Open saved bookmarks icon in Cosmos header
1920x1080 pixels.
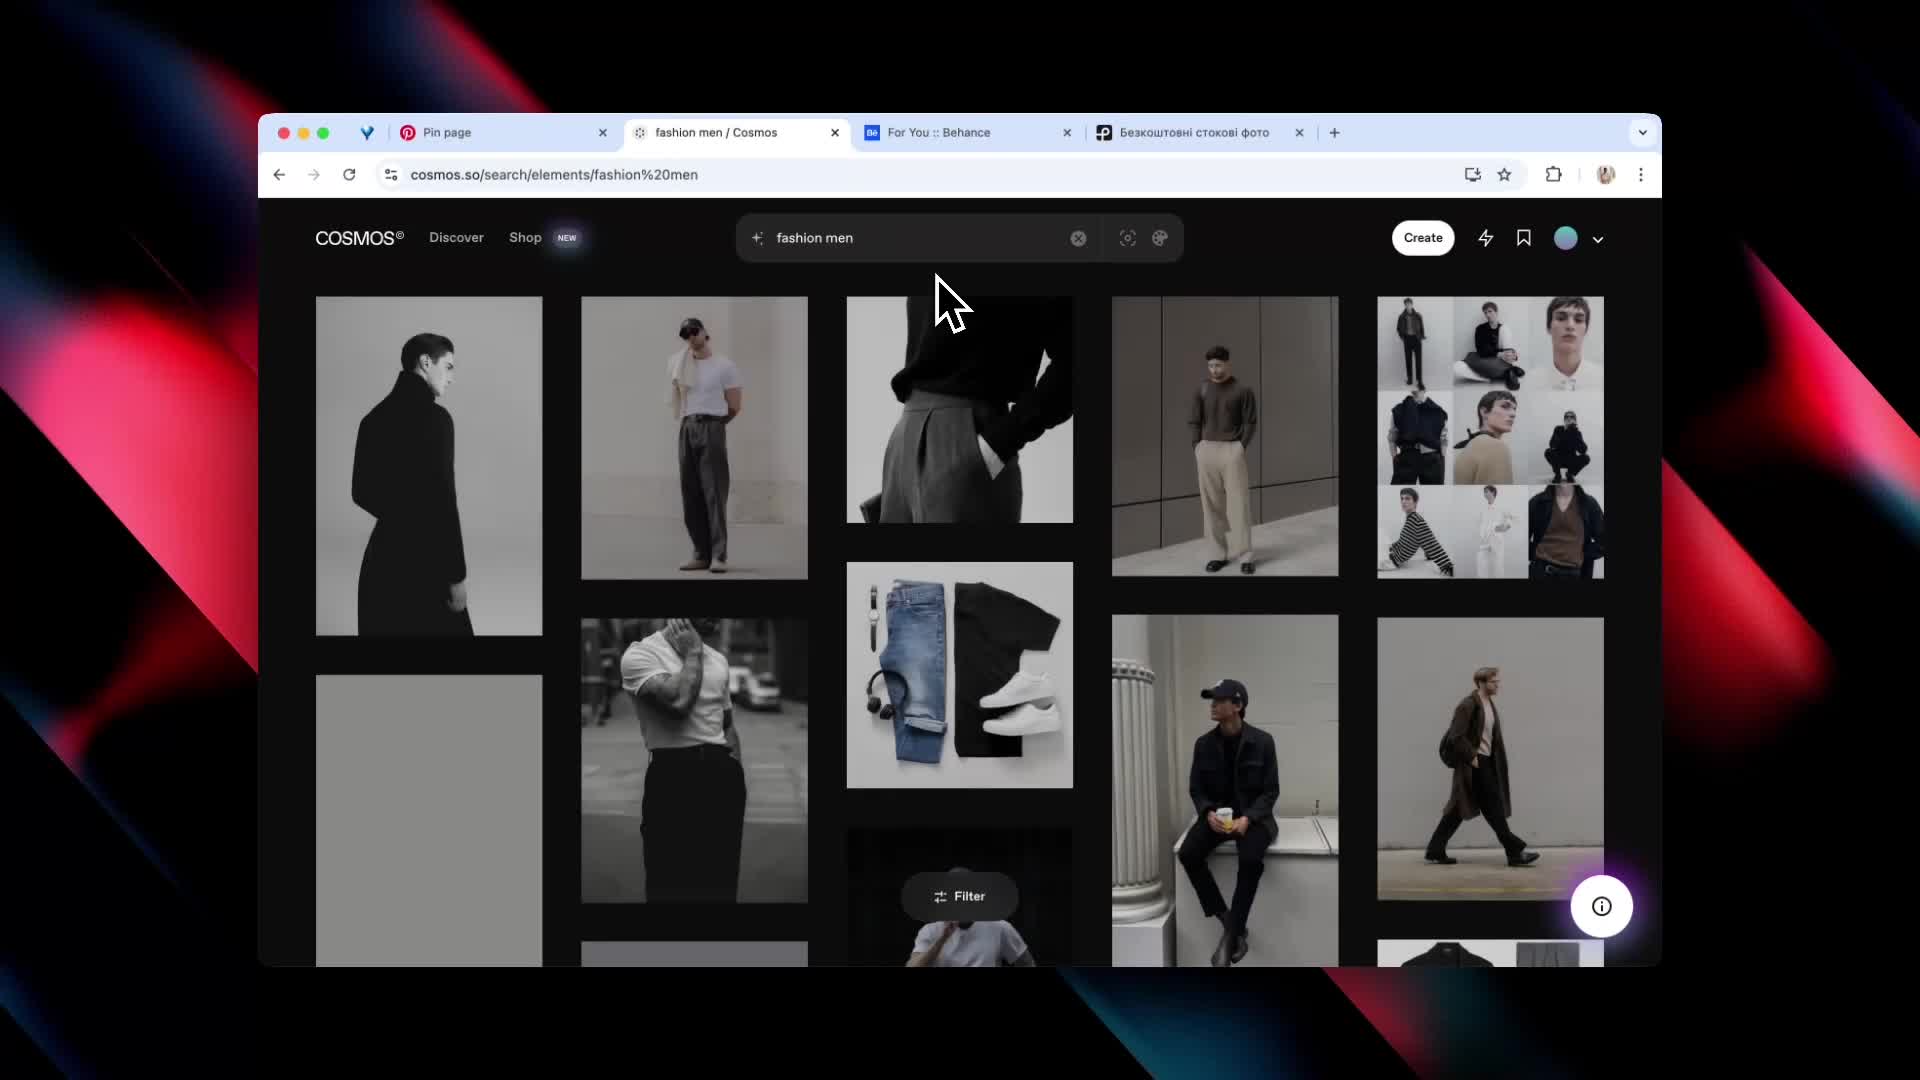point(1524,238)
